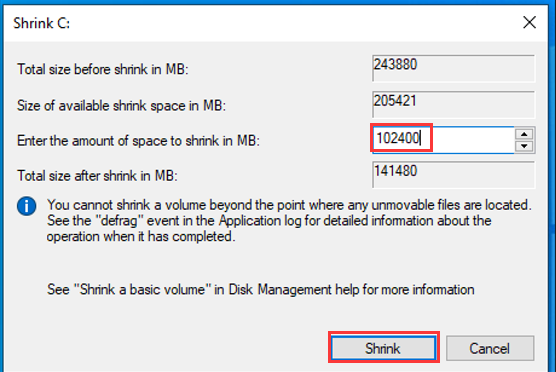Decrease shrink amount with down spinner arrow

click(524, 146)
